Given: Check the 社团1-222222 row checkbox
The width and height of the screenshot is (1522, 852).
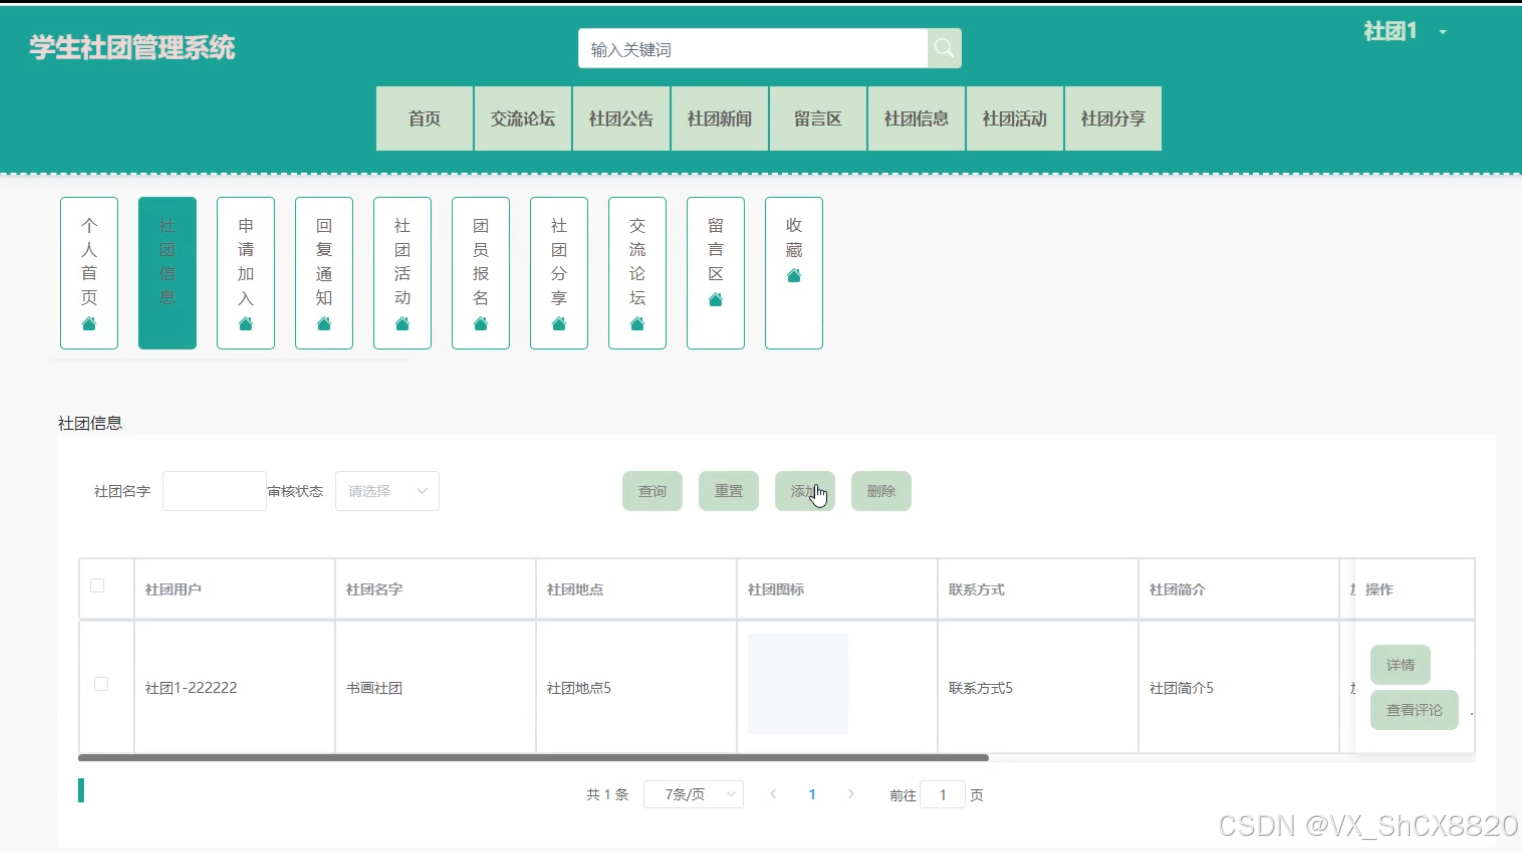Looking at the screenshot, I should pyautogui.click(x=101, y=684).
